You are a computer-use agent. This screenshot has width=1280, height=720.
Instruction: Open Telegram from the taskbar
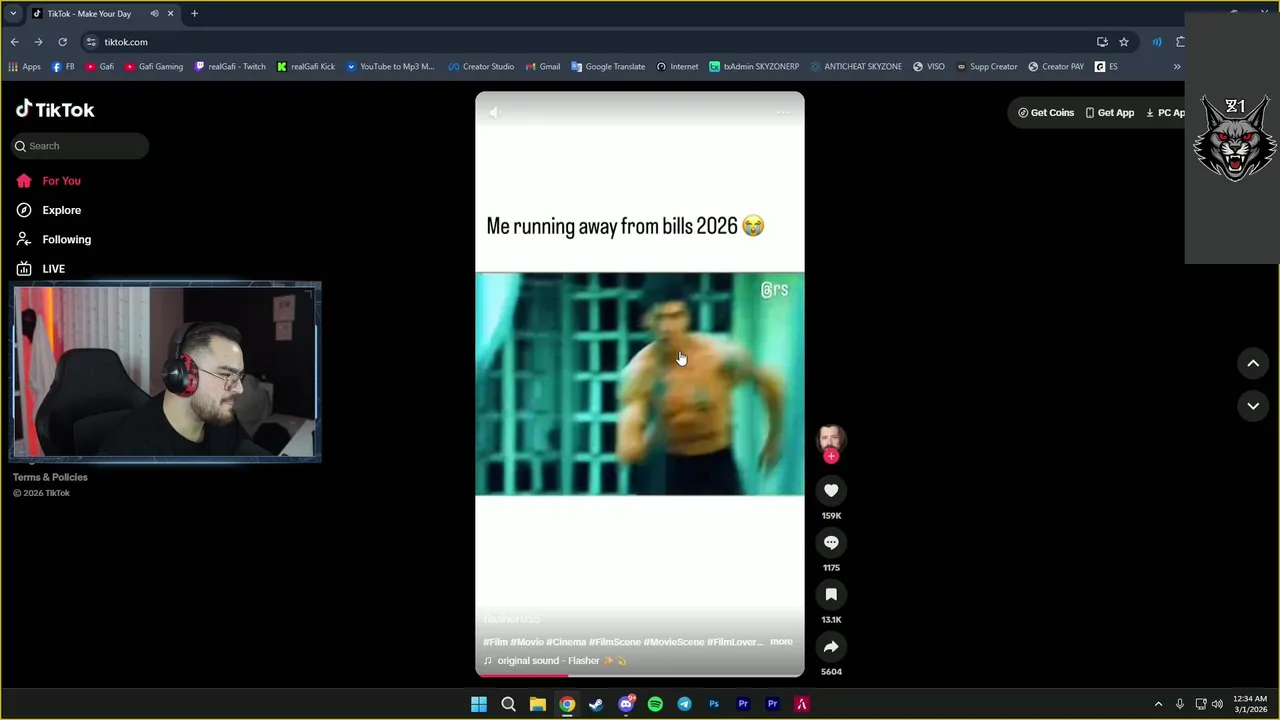684,704
